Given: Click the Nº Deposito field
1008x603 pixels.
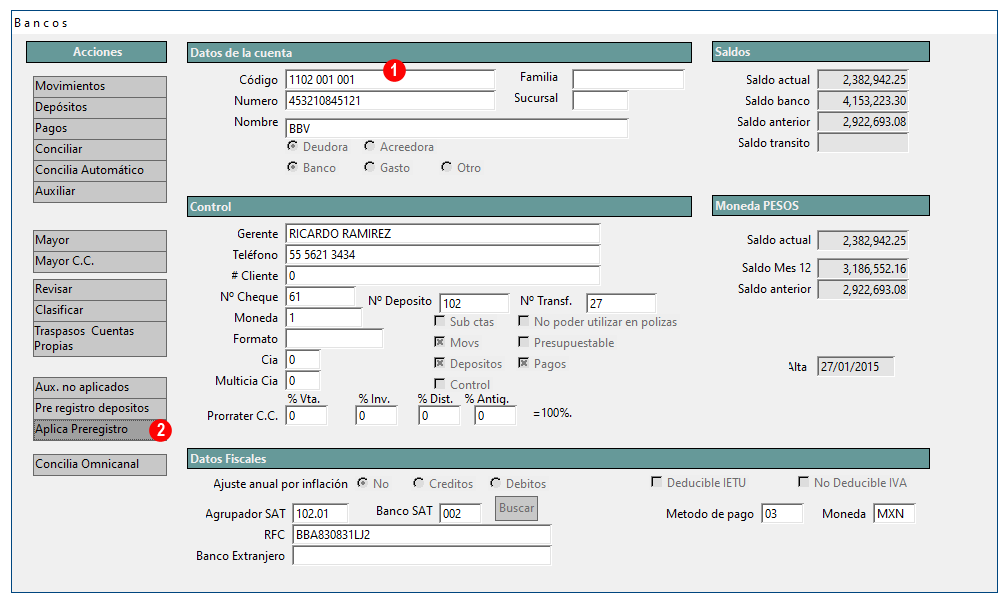Looking at the screenshot, I should 474,303.
